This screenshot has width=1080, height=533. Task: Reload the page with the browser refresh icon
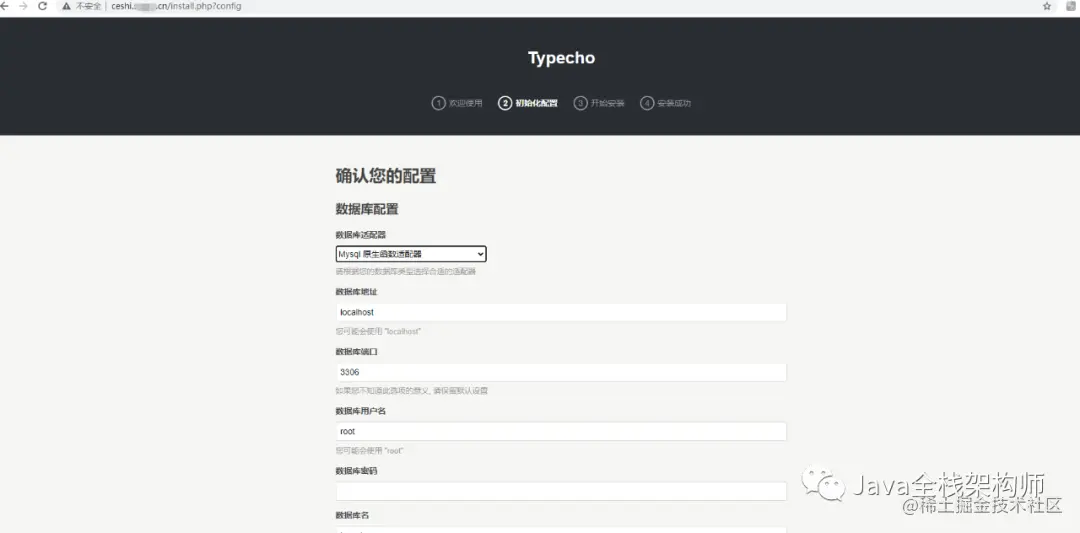pos(43,6)
